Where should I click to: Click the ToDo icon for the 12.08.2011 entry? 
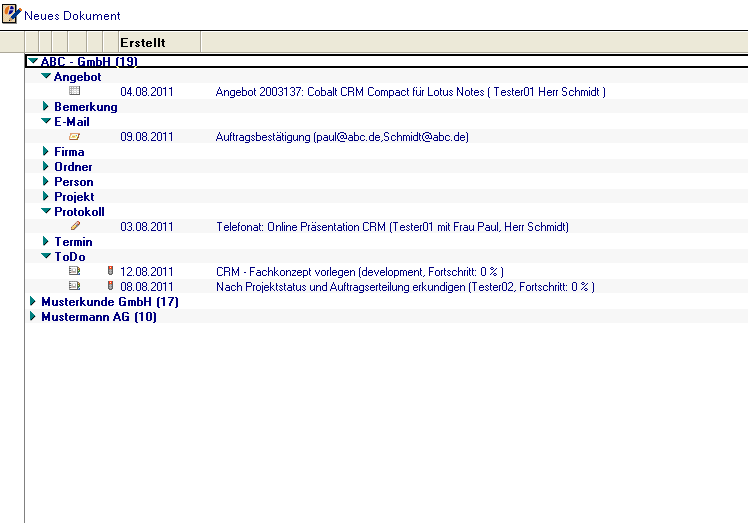tap(74, 271)
